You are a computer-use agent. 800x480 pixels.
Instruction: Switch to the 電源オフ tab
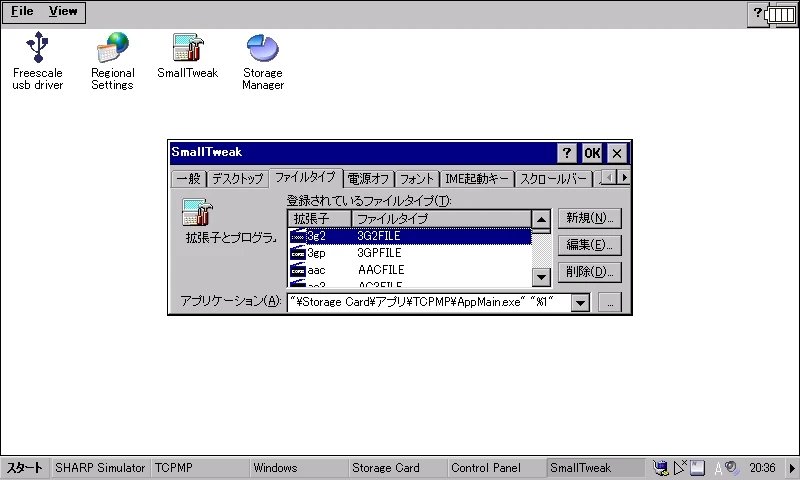point(368,179)
